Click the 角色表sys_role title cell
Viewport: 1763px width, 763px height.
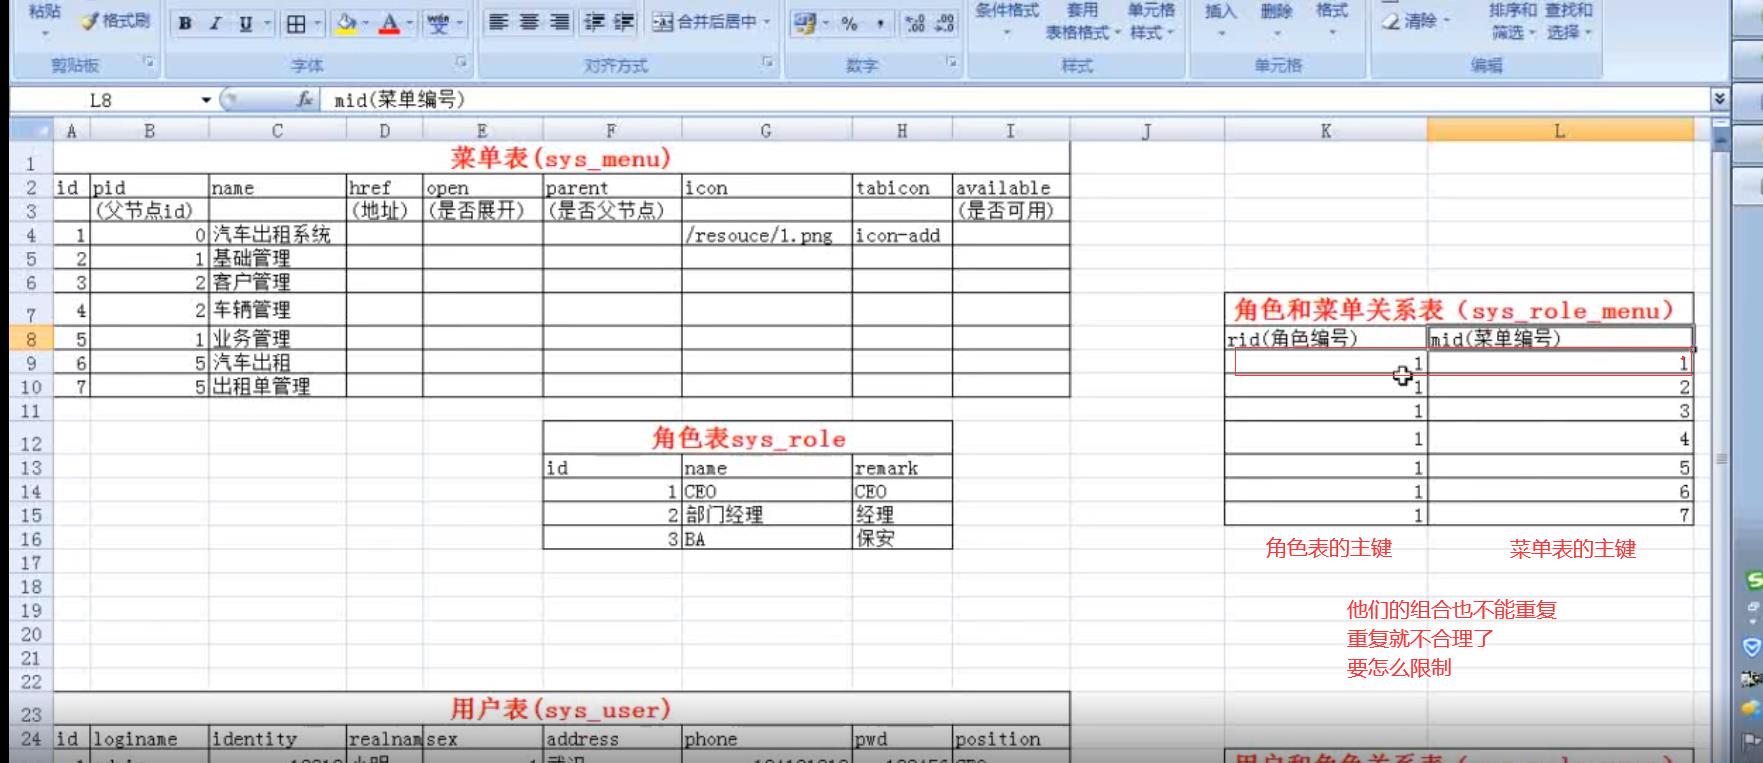click(x=748, y=439)
